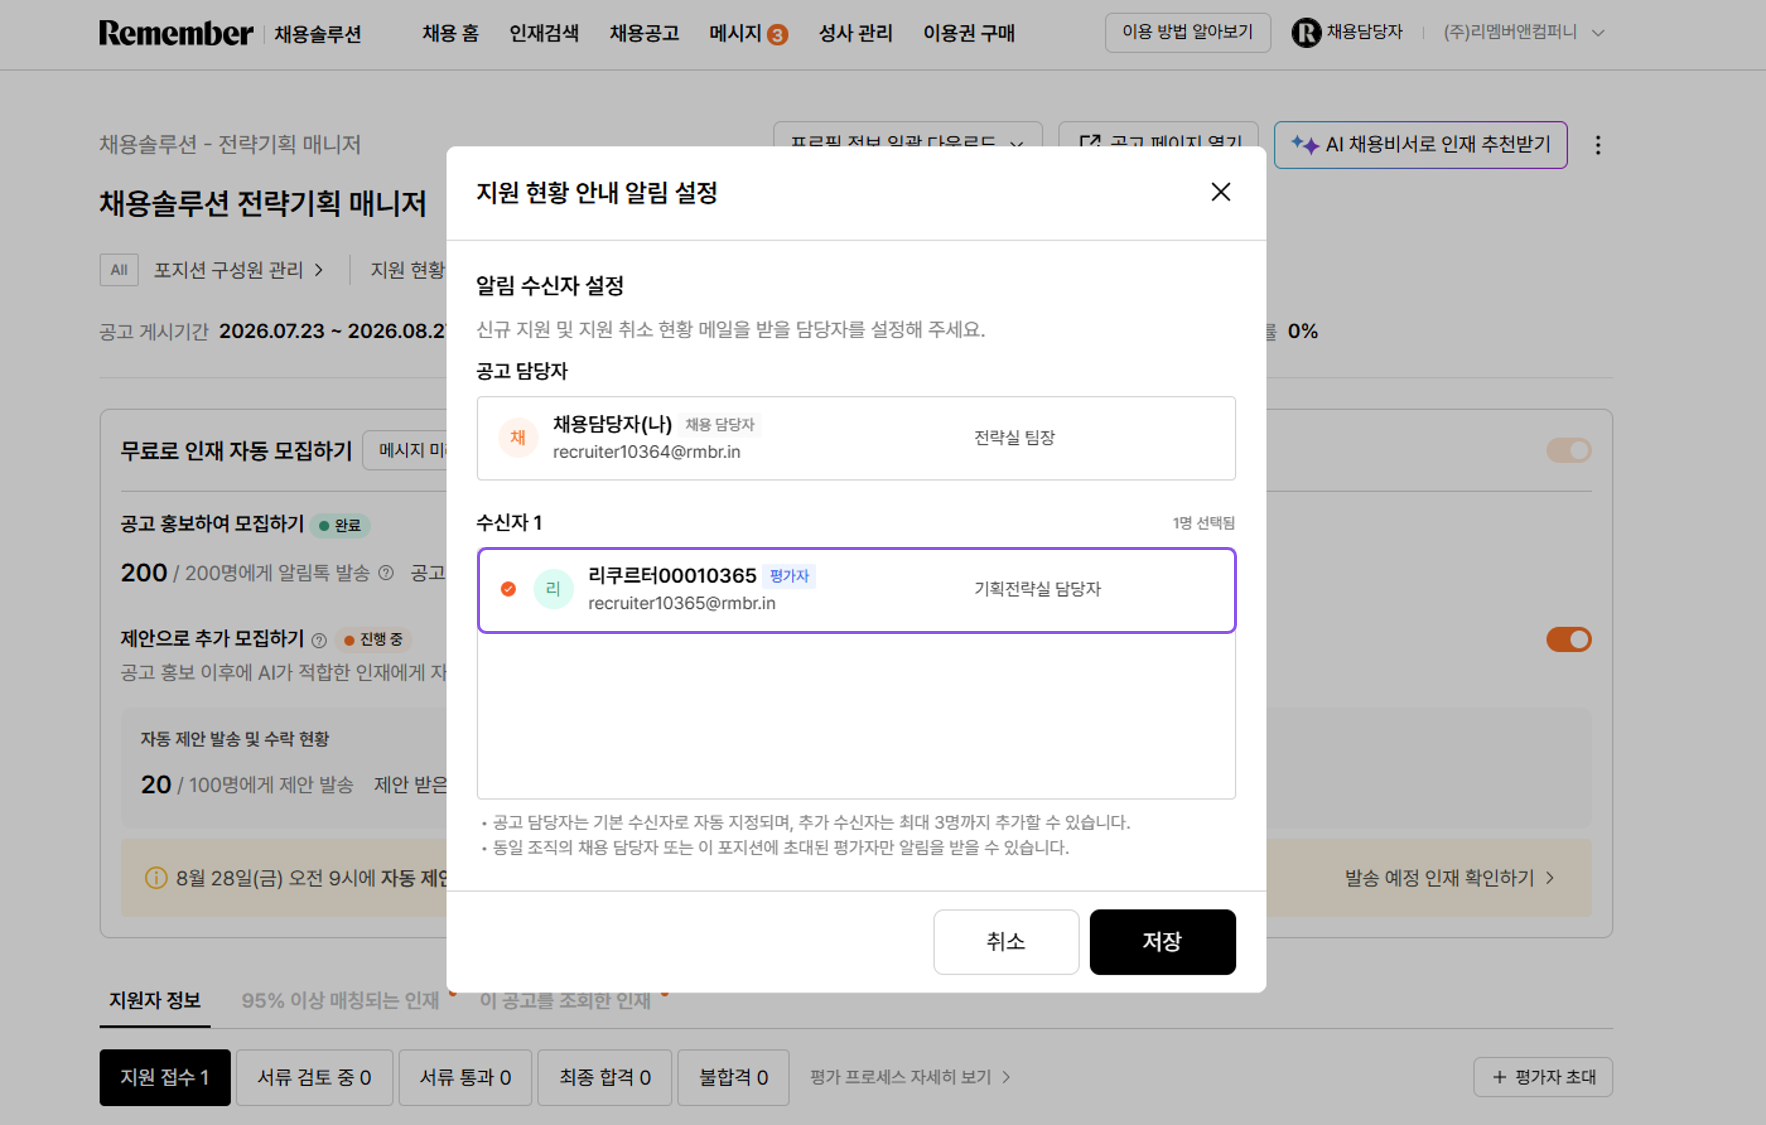Close the 알림 설정 dialog with X
Screen dimensions: 1766x1125
point(1220,192)
